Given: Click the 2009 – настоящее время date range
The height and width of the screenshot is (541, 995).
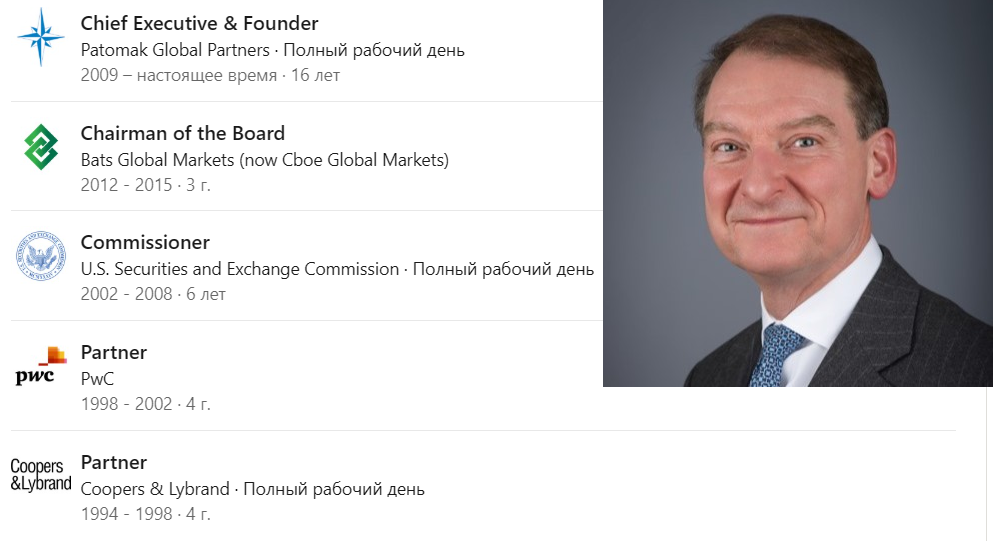Looking at the screenshot, I should coord(178,76).
